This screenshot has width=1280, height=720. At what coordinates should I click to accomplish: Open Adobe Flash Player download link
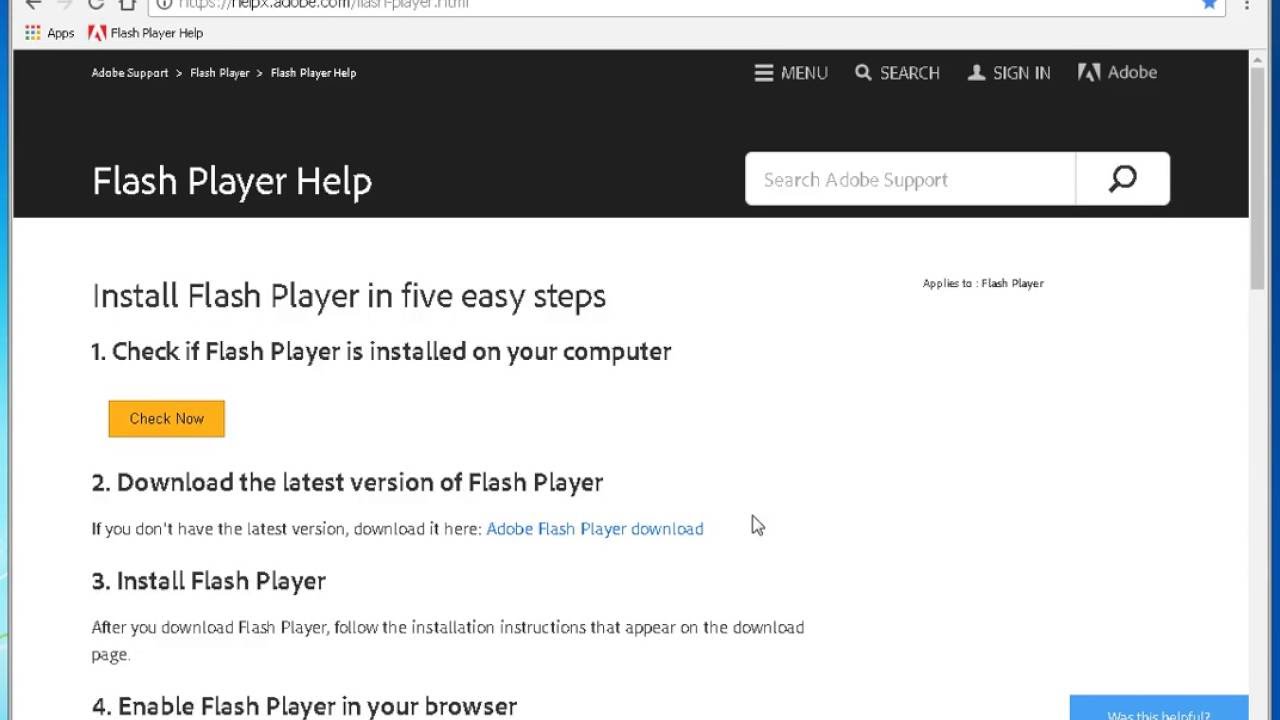(595, 529)
